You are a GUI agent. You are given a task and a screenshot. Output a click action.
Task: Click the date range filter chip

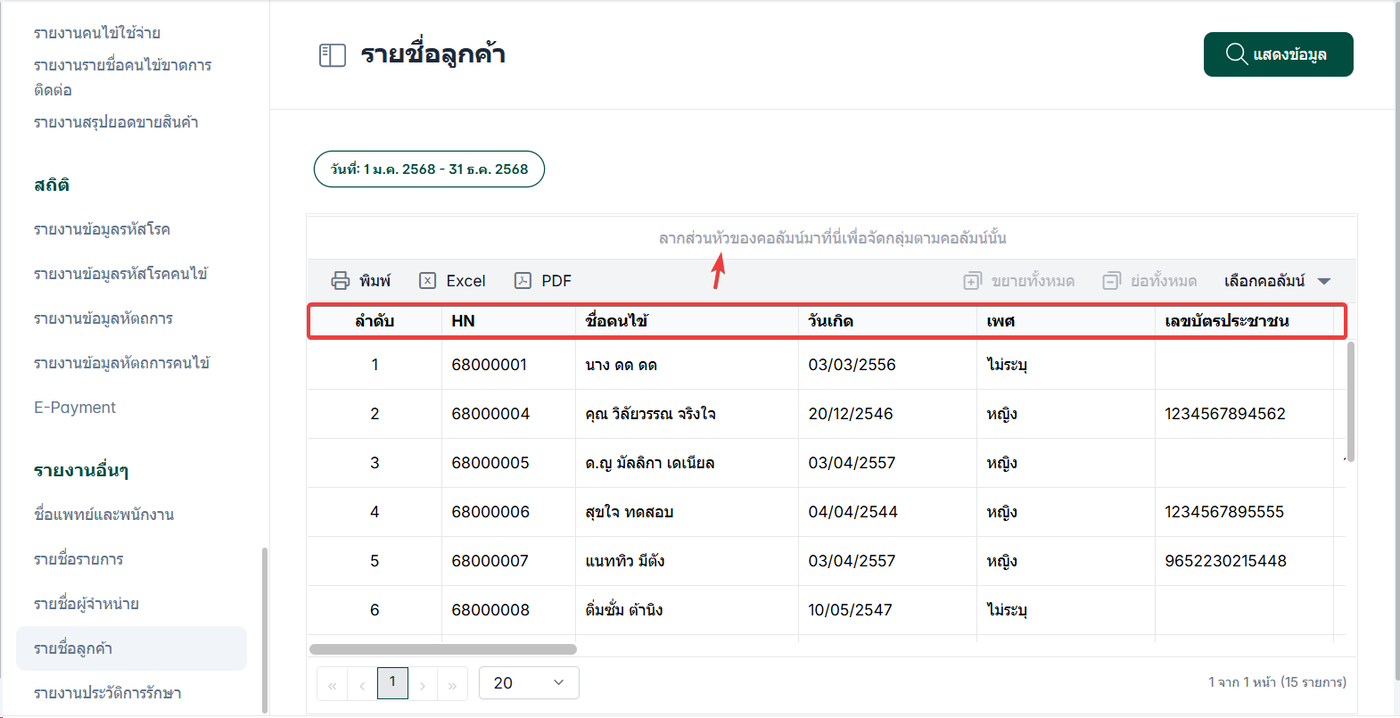point(429,169)
